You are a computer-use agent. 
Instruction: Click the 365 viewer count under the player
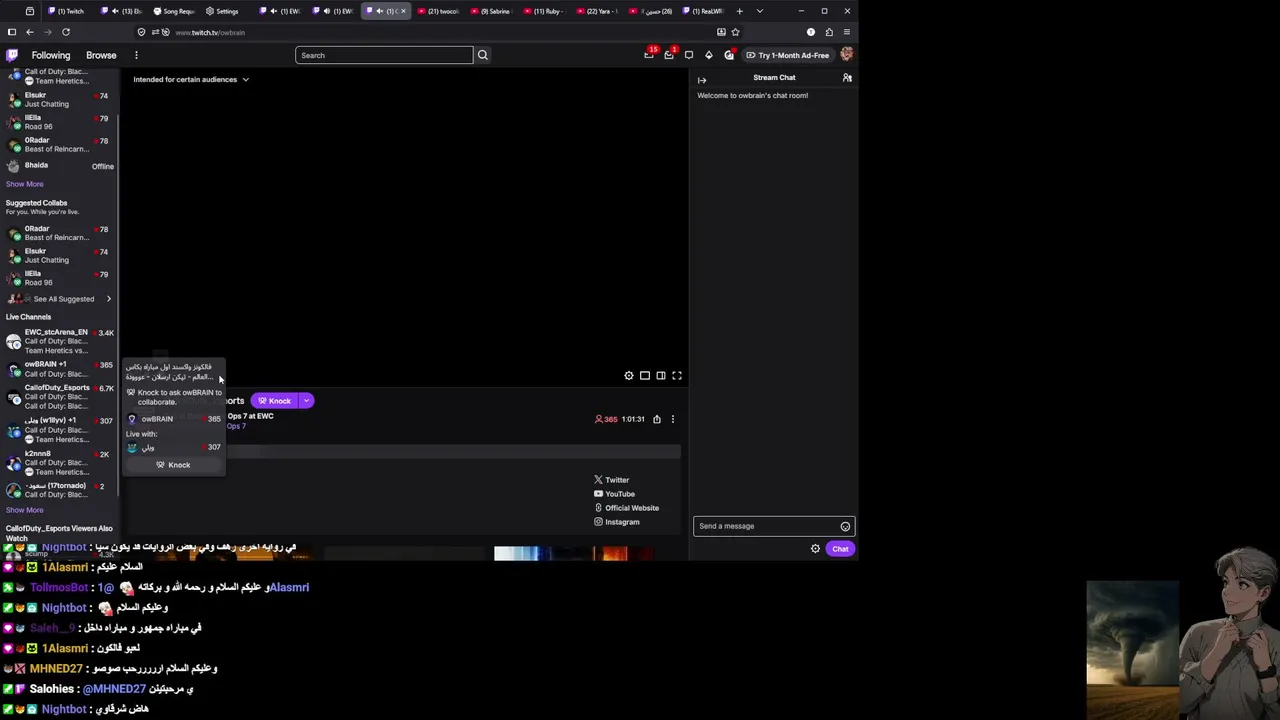606,419
